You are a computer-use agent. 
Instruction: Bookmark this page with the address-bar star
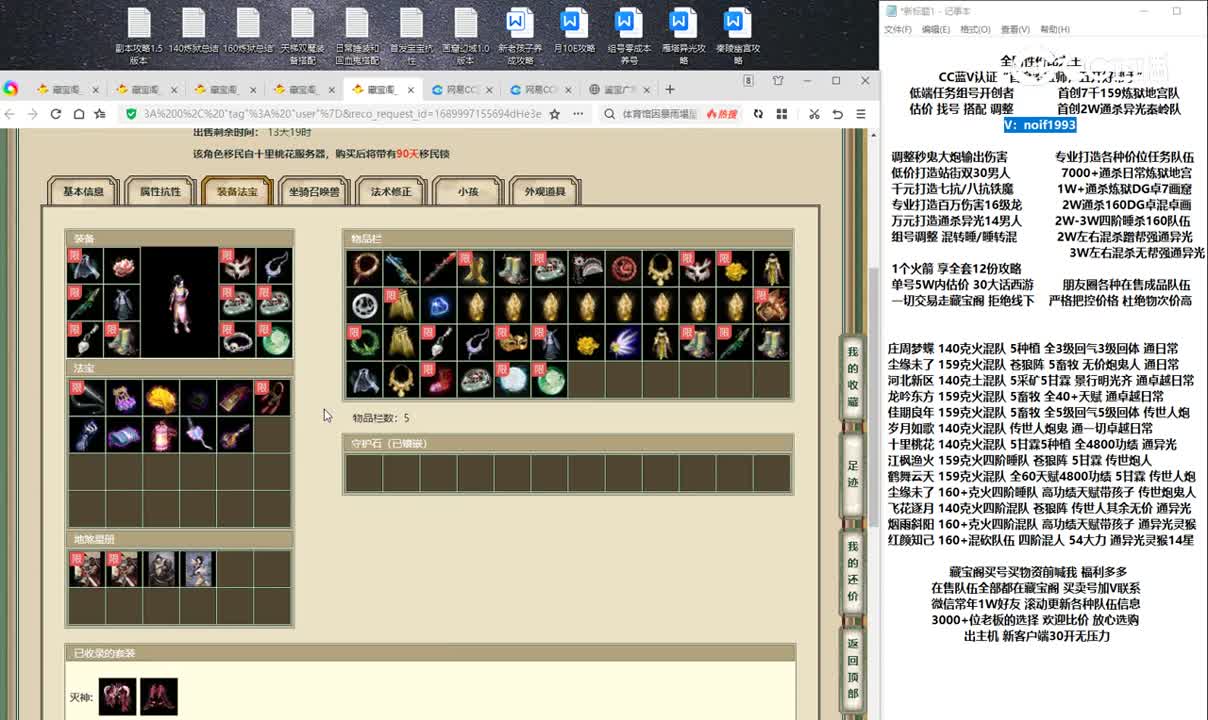[555, 114]
